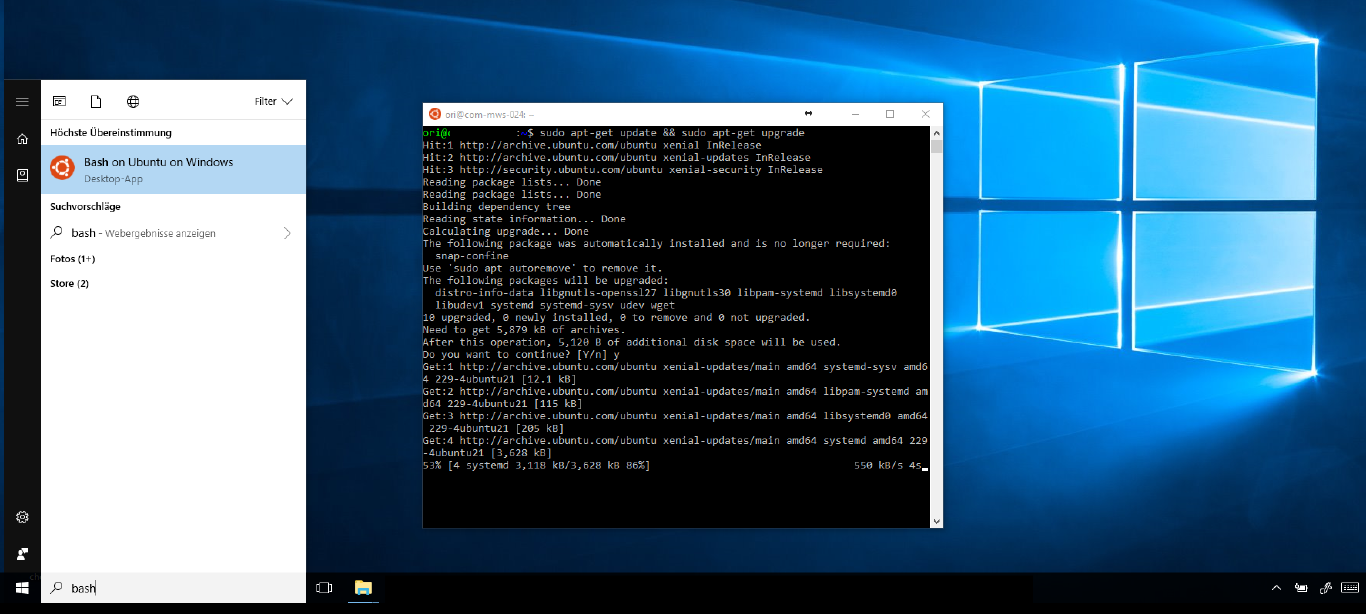
Task: Open File Explorer from the taskbar
Action: (x=363, y=588)
